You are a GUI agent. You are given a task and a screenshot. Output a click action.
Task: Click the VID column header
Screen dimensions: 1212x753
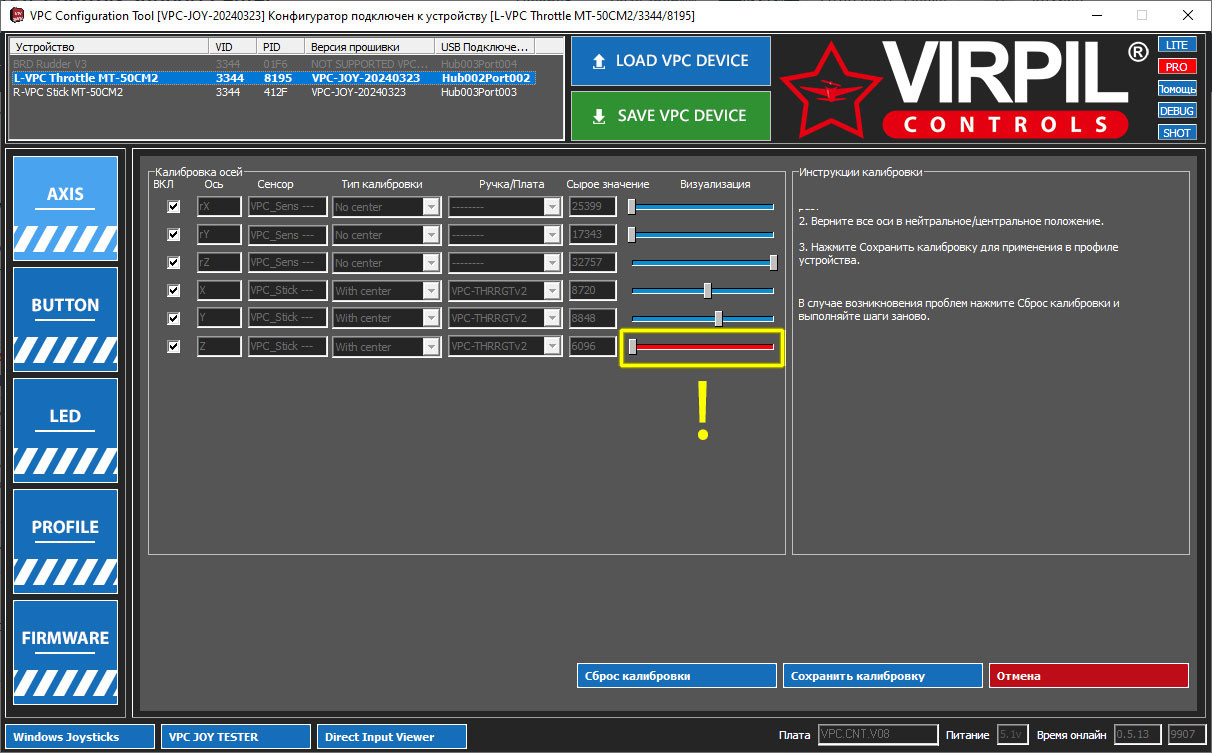234,47
